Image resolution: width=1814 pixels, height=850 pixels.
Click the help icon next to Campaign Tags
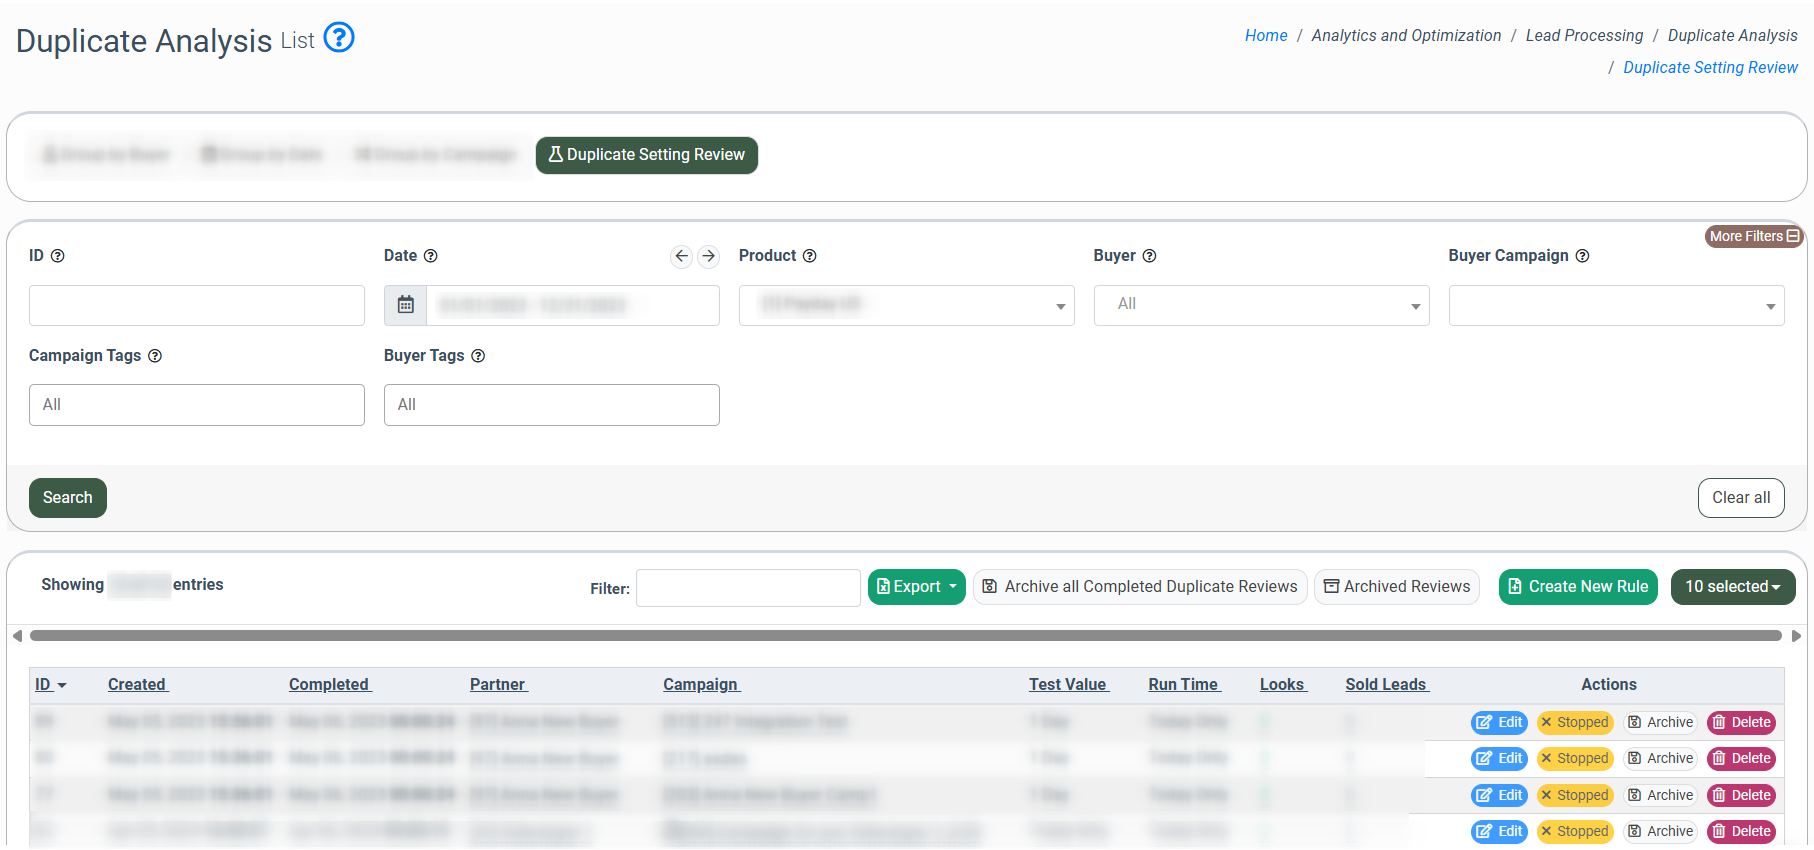(x=155, y=356)
